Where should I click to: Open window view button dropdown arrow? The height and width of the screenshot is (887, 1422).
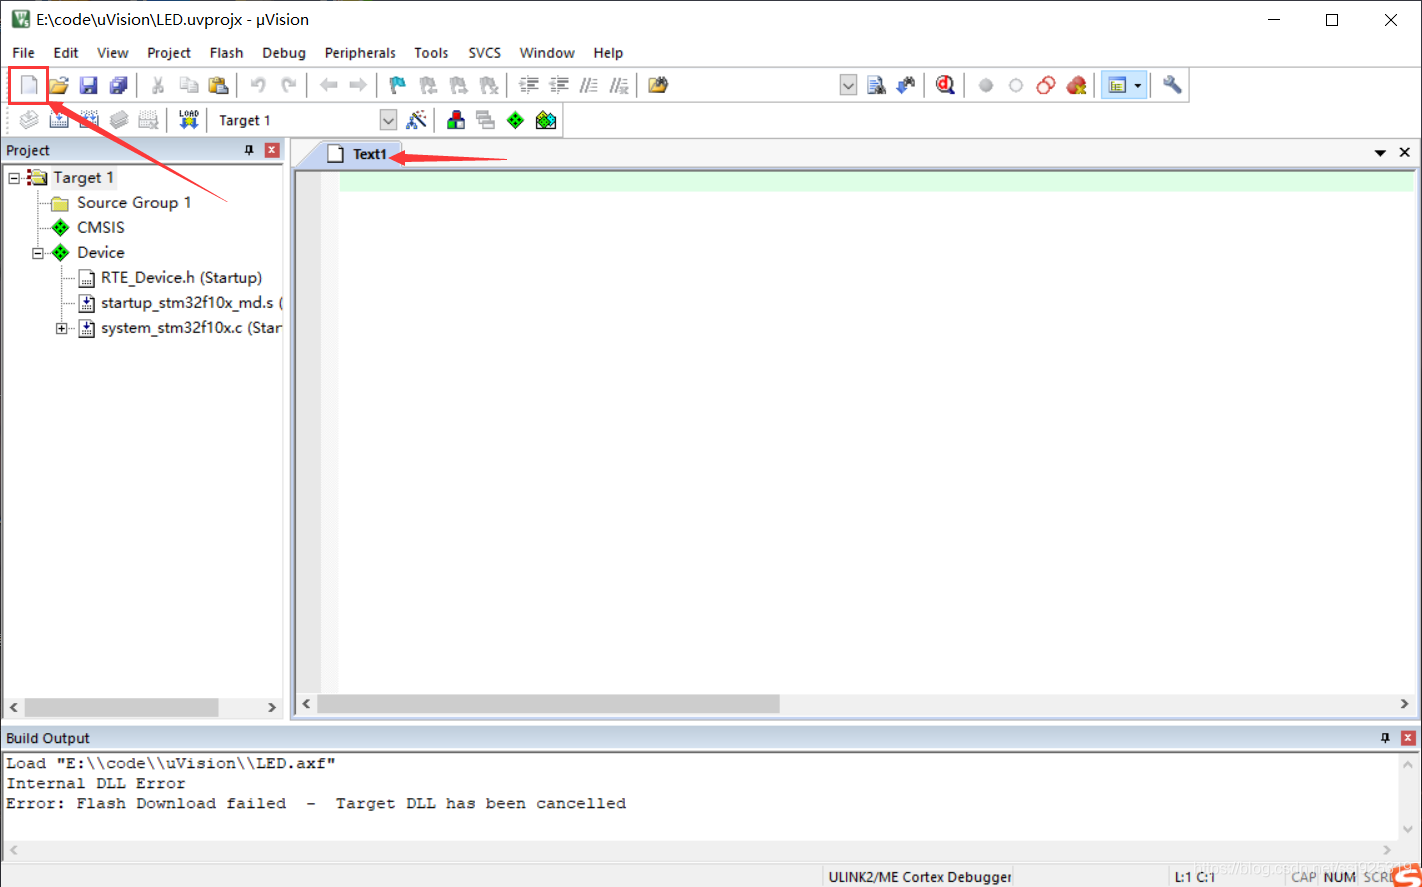click(x=1138, y=85)
